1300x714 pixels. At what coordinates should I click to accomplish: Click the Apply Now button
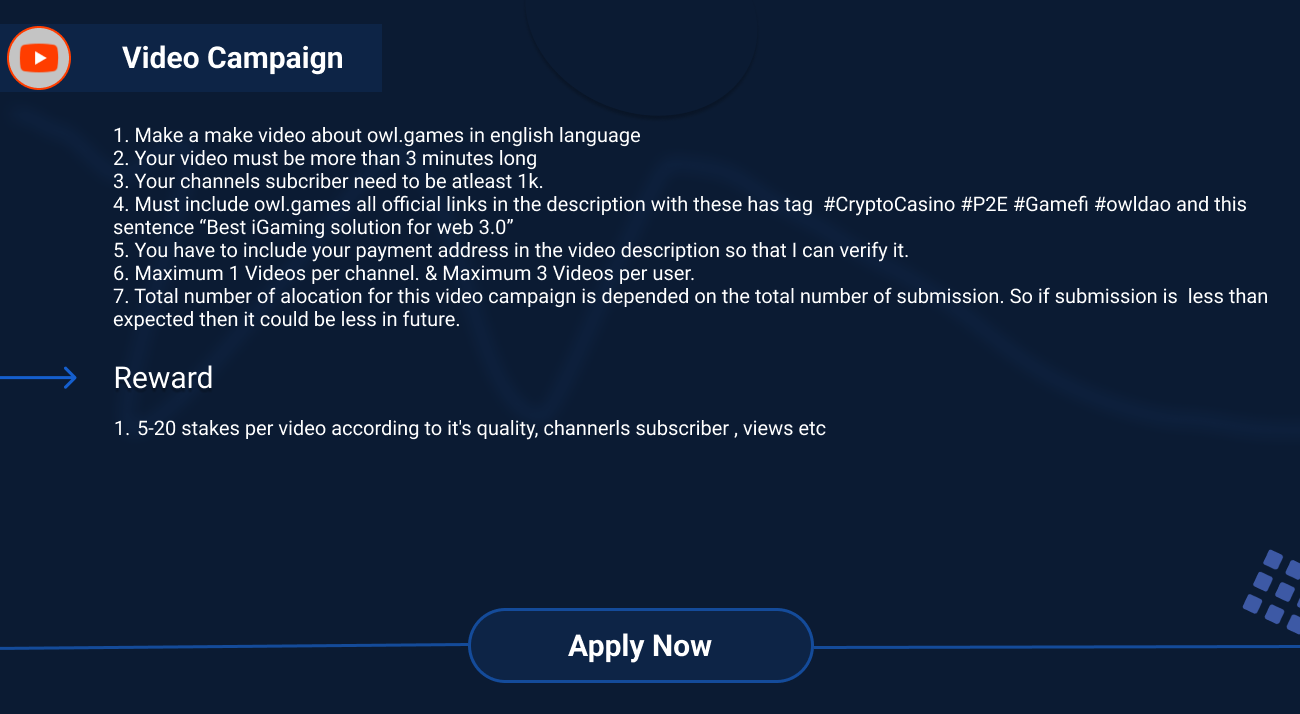[640, 646]
